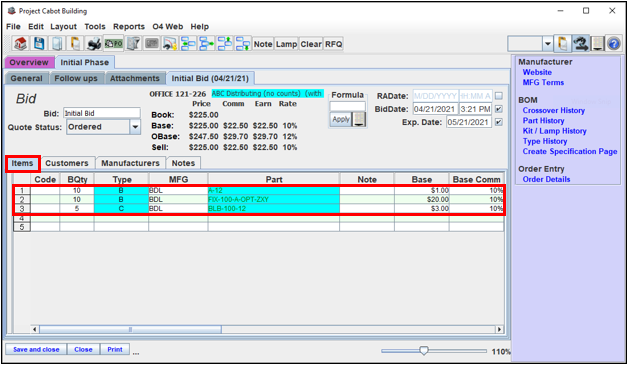Switch to the Manufacturers tab

130,163
